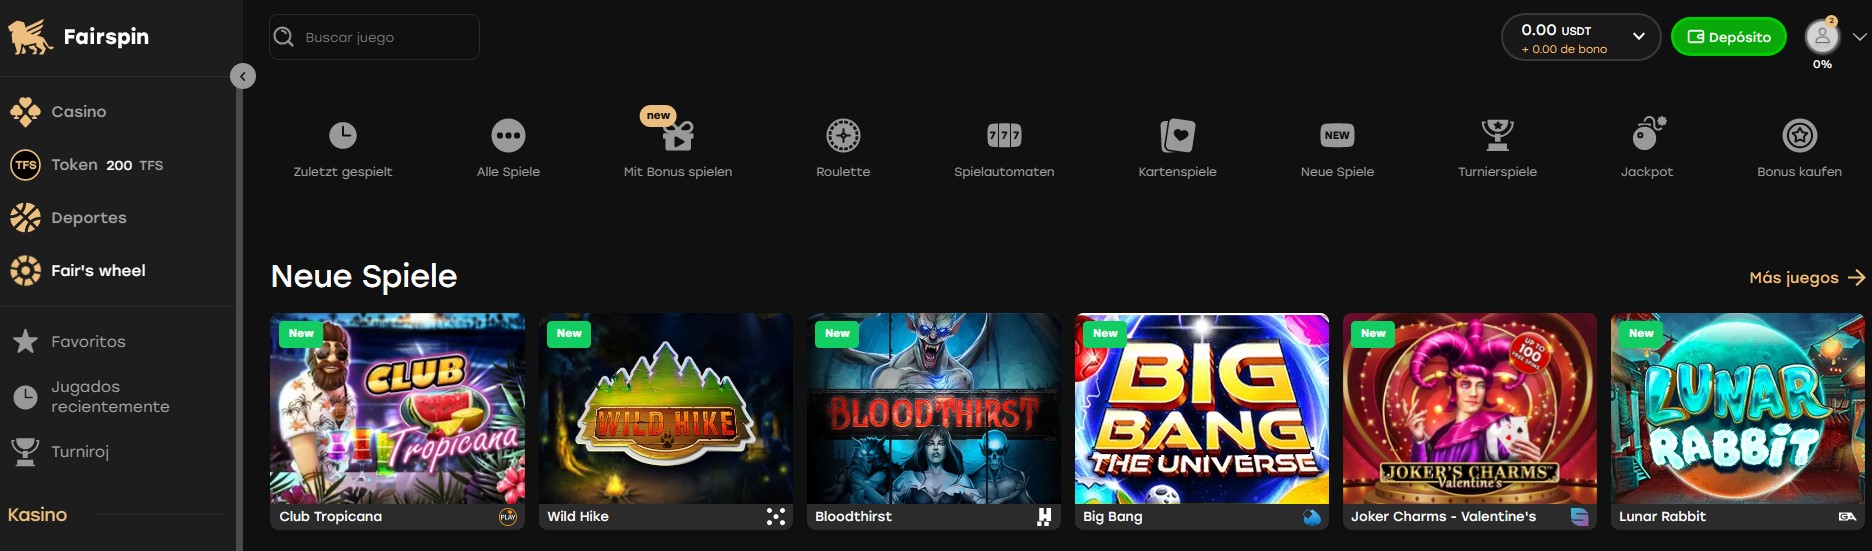This screenshot has height=551, width=1872.
Task: Click provider icon on Joker Charms card
Action: 1580,517
